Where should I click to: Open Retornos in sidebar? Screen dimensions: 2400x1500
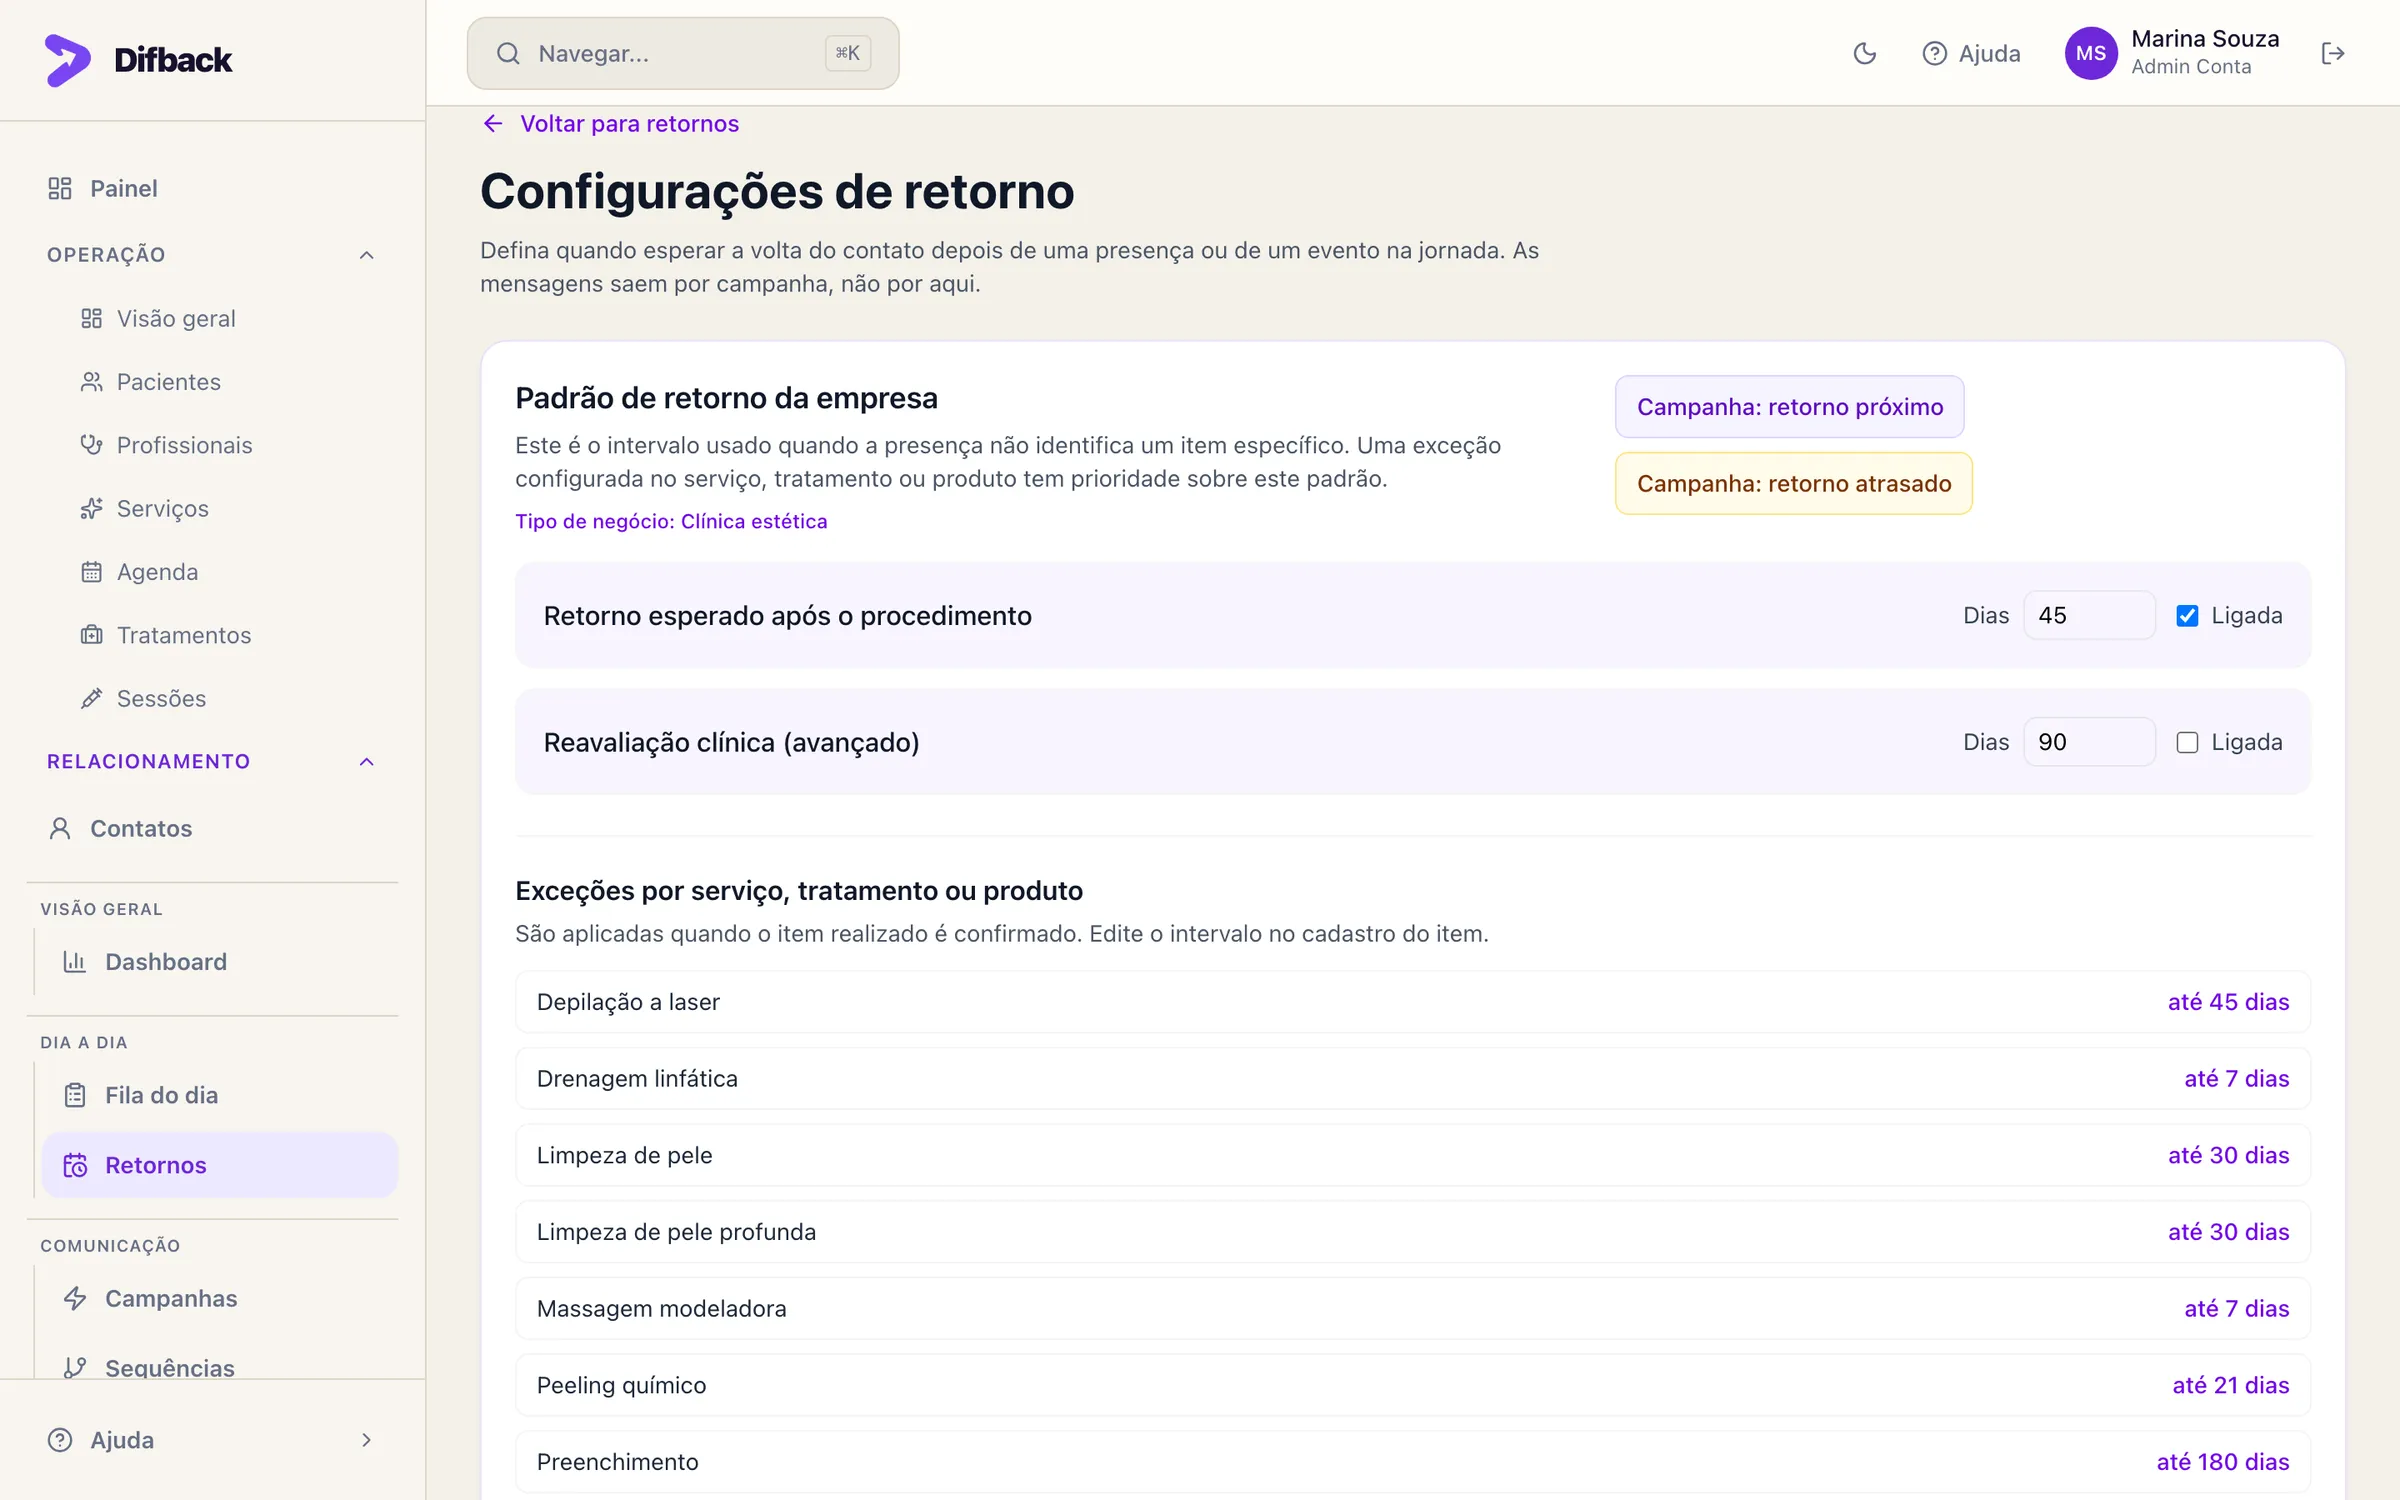tap(220, 1165)
